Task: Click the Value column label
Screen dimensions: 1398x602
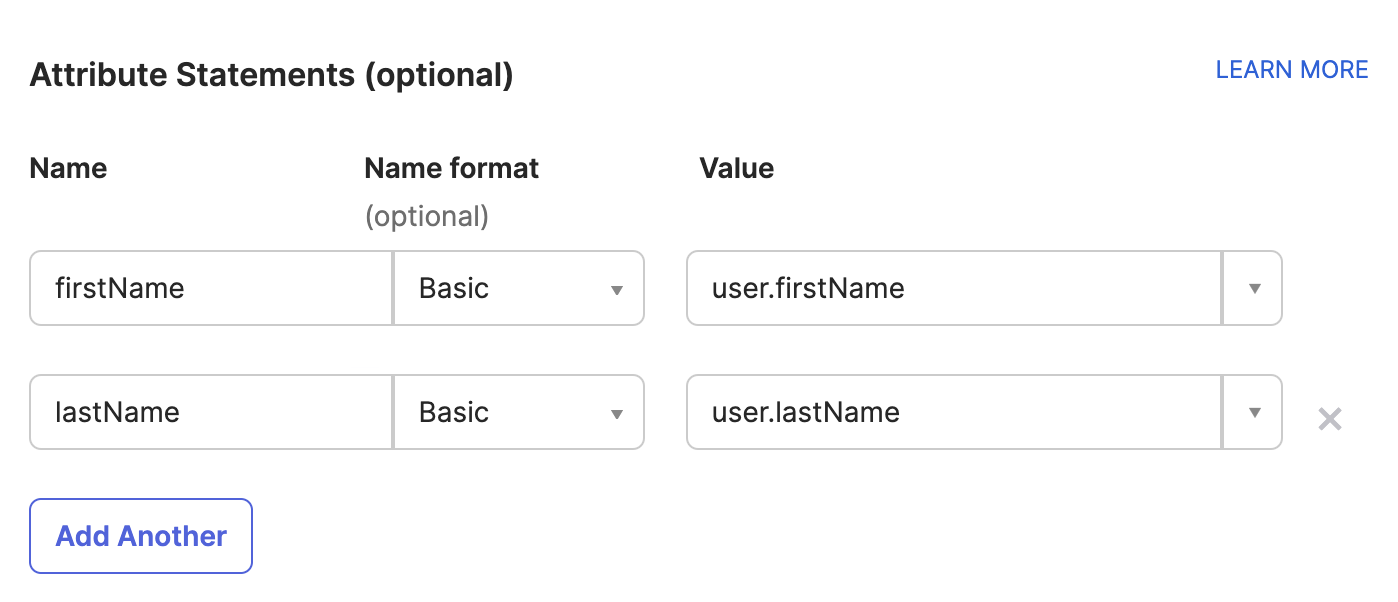Action: pyautogui.click(x=736, y=168)
